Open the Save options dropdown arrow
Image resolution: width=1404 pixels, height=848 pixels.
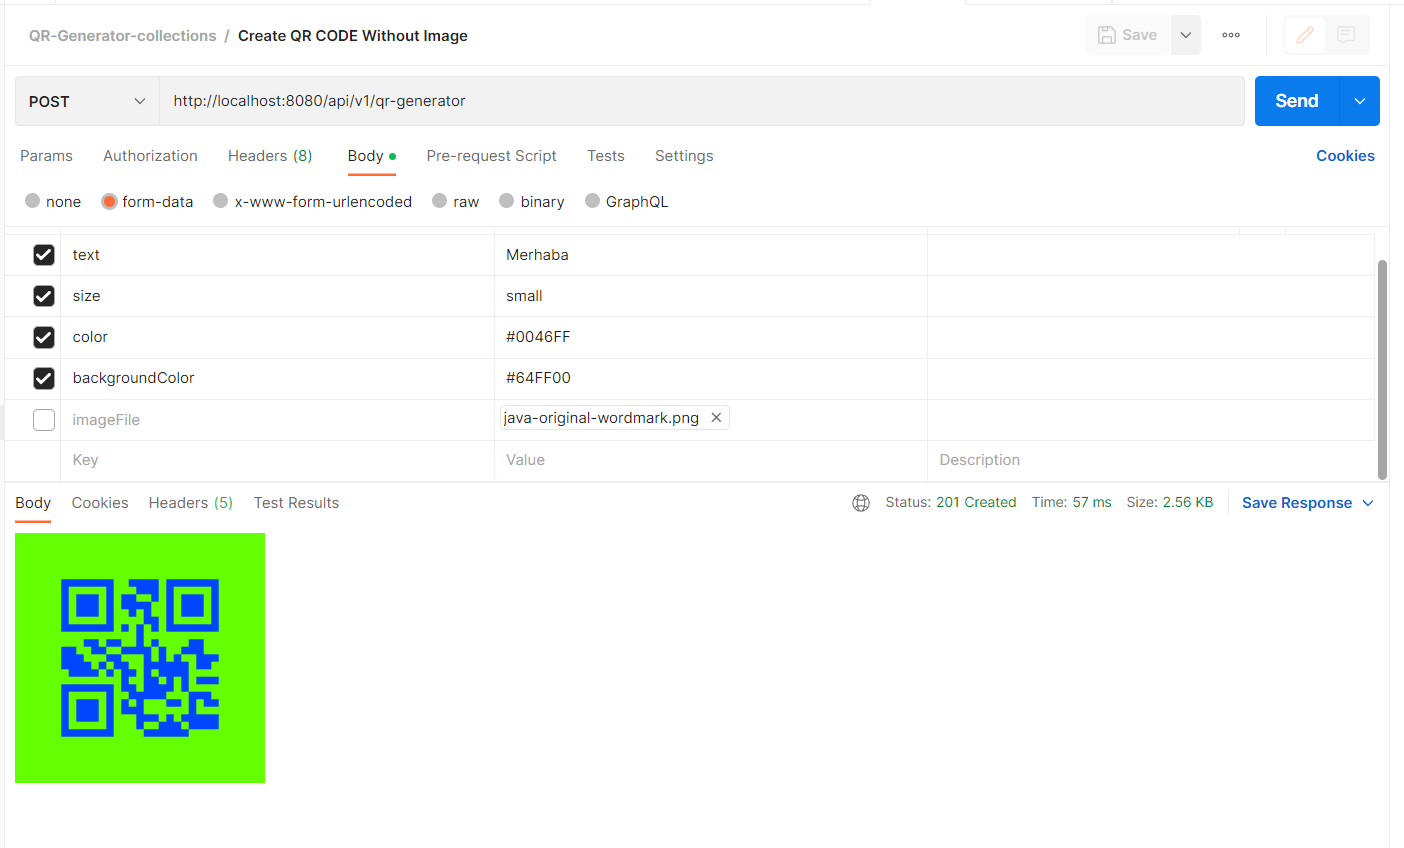[x=1186, y=35]
